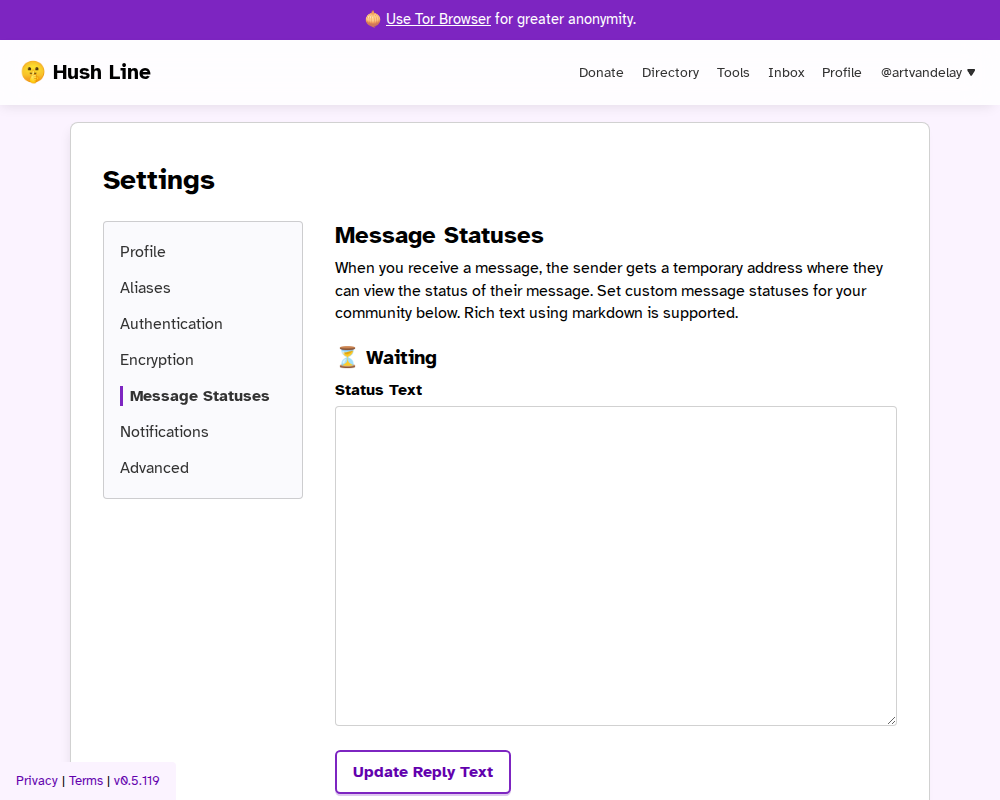Select the Encryption settings tab
1000x800 pixels.
pyautogui.click(x=157, y=360)
